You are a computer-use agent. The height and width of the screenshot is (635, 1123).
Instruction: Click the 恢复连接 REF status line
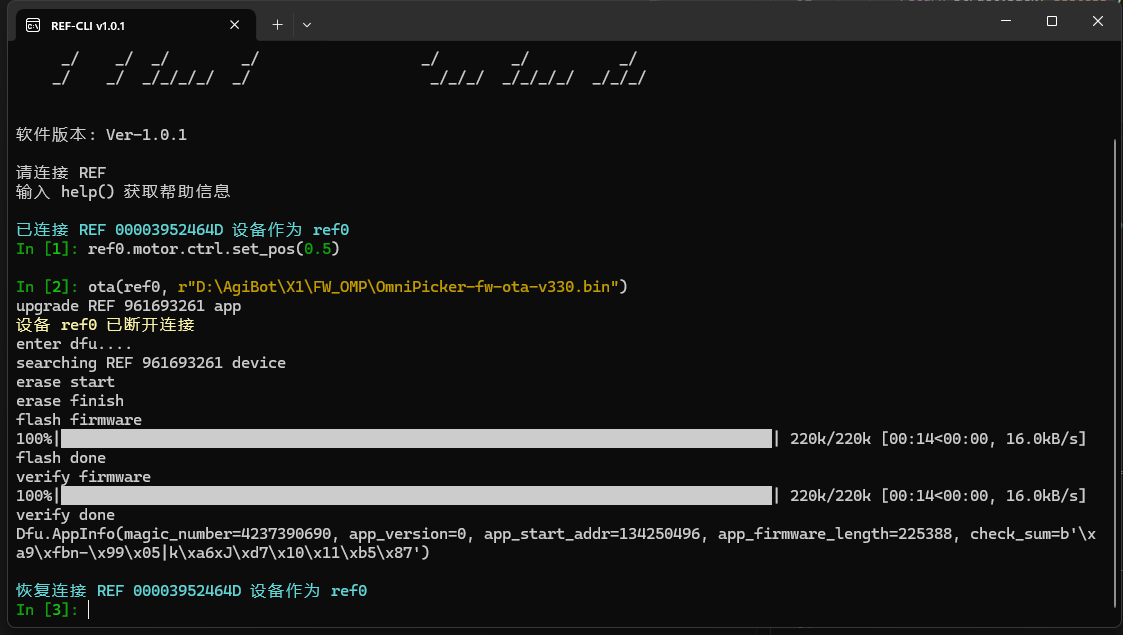click(191, 591)
